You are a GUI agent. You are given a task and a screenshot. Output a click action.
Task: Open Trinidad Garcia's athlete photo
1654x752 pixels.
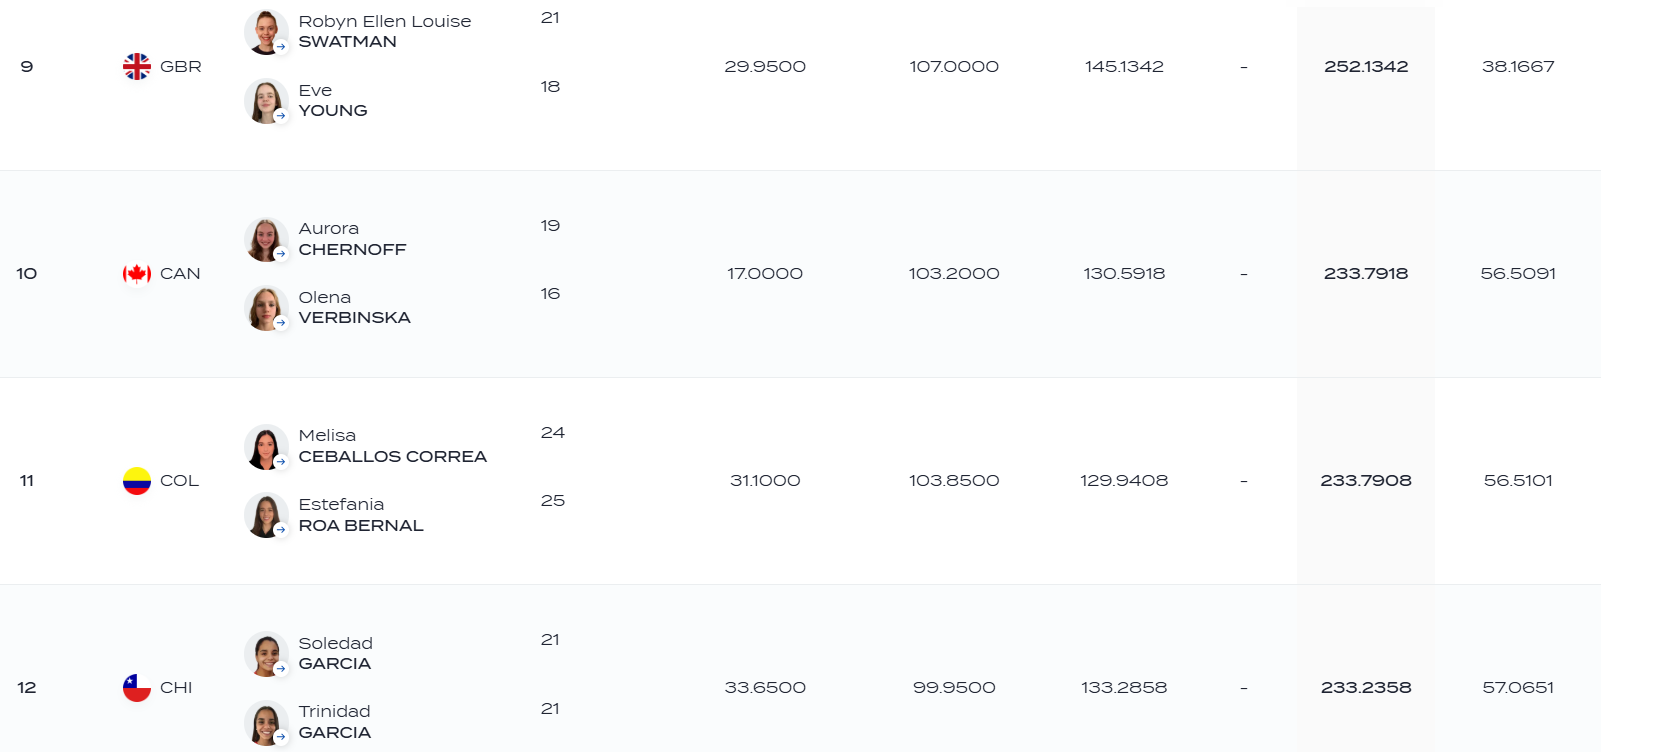(266, 723)
